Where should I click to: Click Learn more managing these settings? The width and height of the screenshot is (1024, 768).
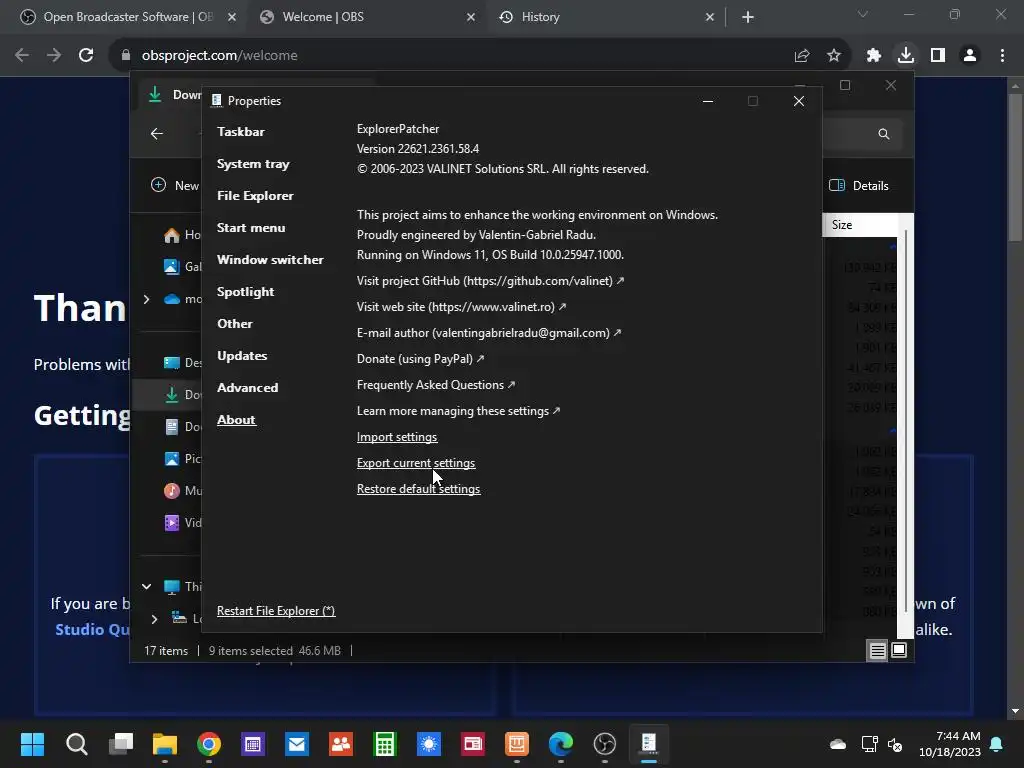click(458, 411)
